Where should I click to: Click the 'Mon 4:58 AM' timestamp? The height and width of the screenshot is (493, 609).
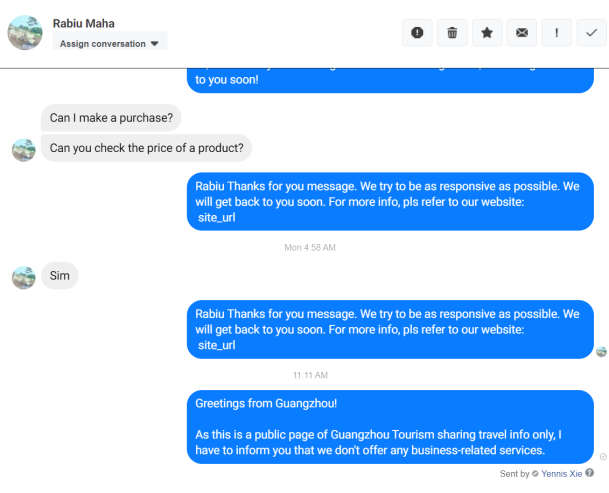[309, 247]
